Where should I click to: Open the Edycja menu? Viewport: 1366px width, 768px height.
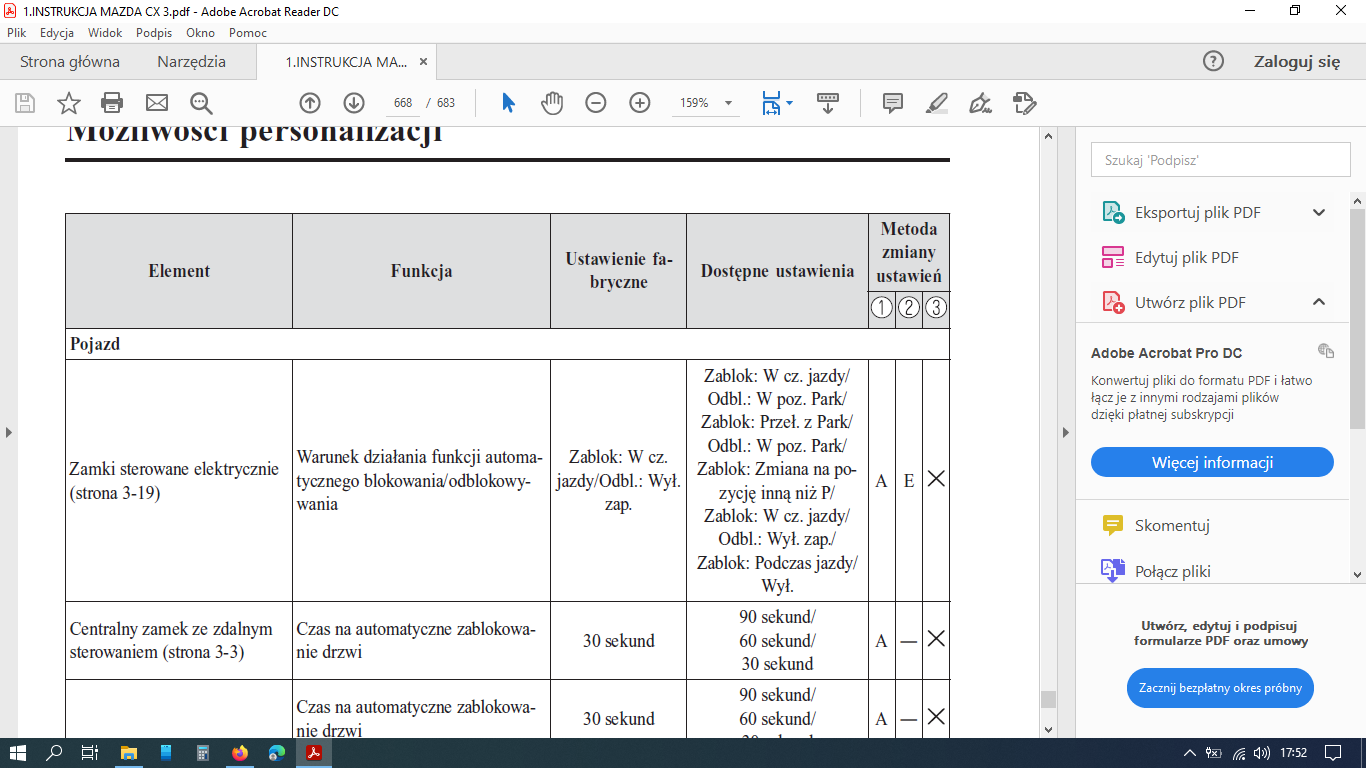(x=57, y=33)
